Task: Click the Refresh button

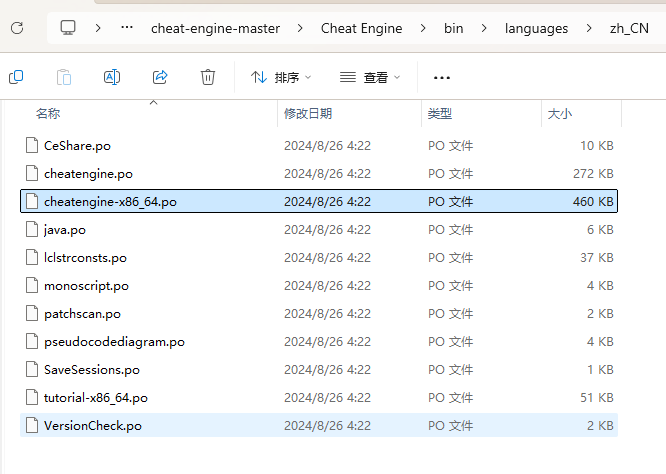Action: pos(17,28)
